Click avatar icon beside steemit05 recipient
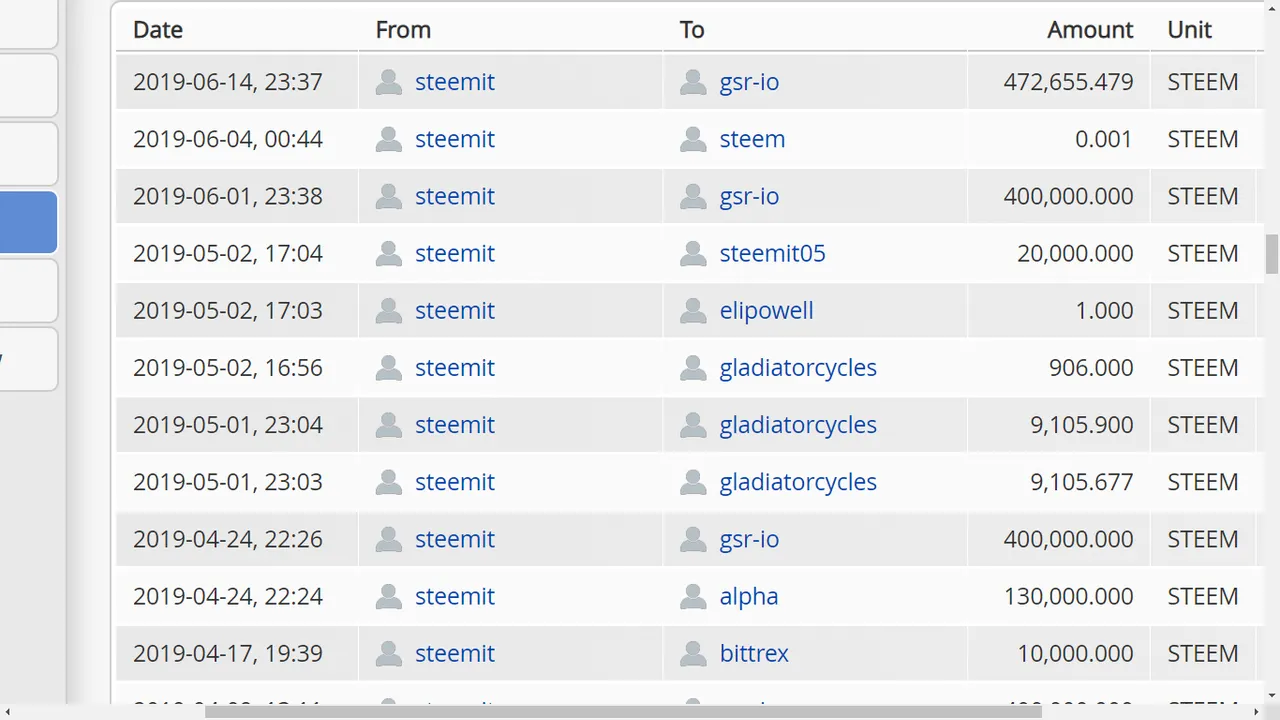The height and width of the screenshot is (720, 1280). point(693,253)
